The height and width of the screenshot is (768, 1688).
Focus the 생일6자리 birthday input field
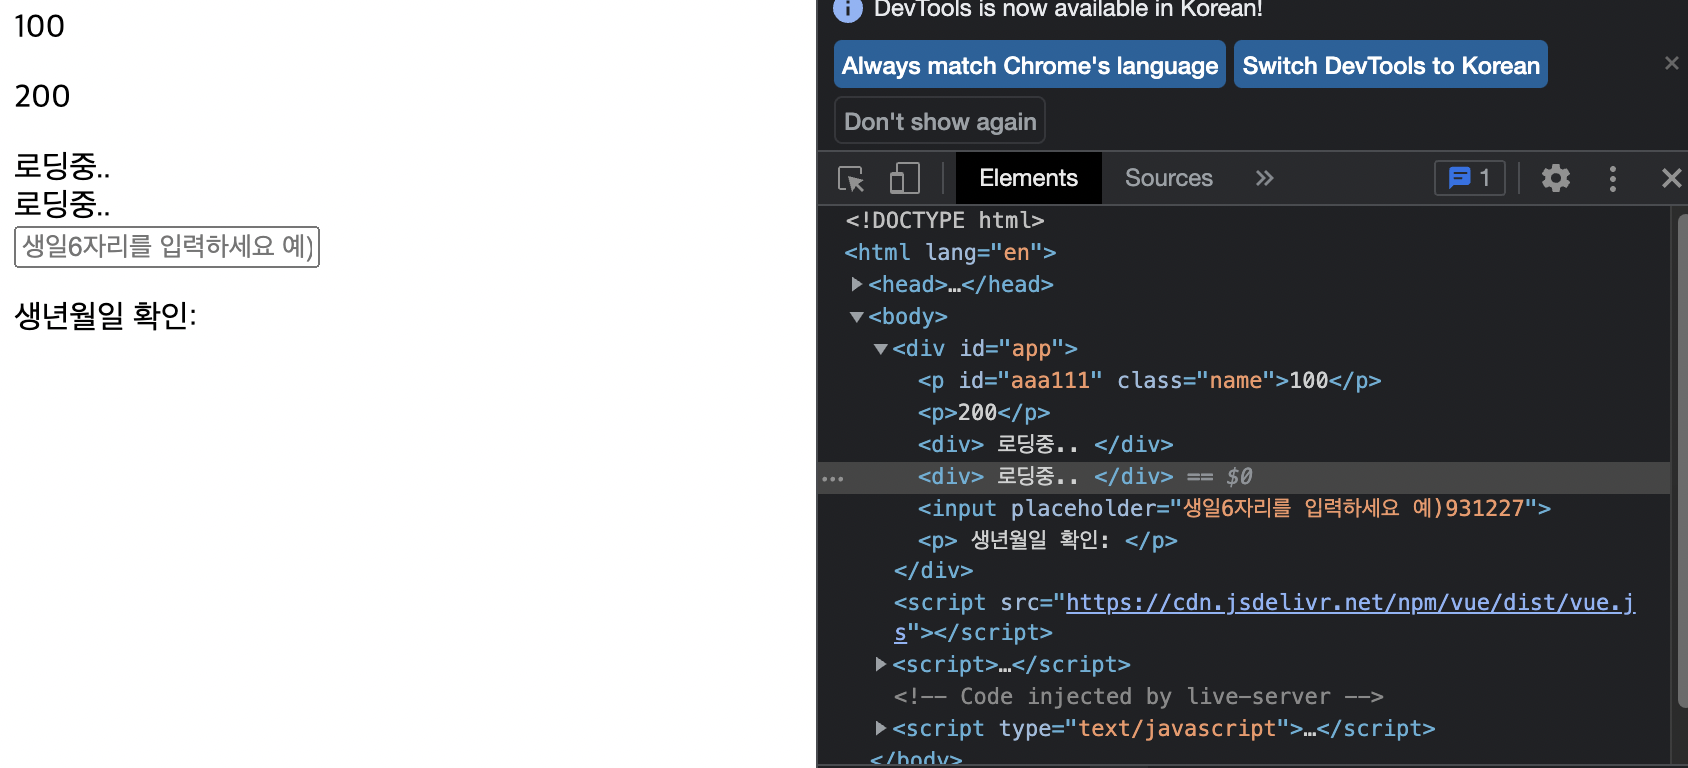click(167, 247)
